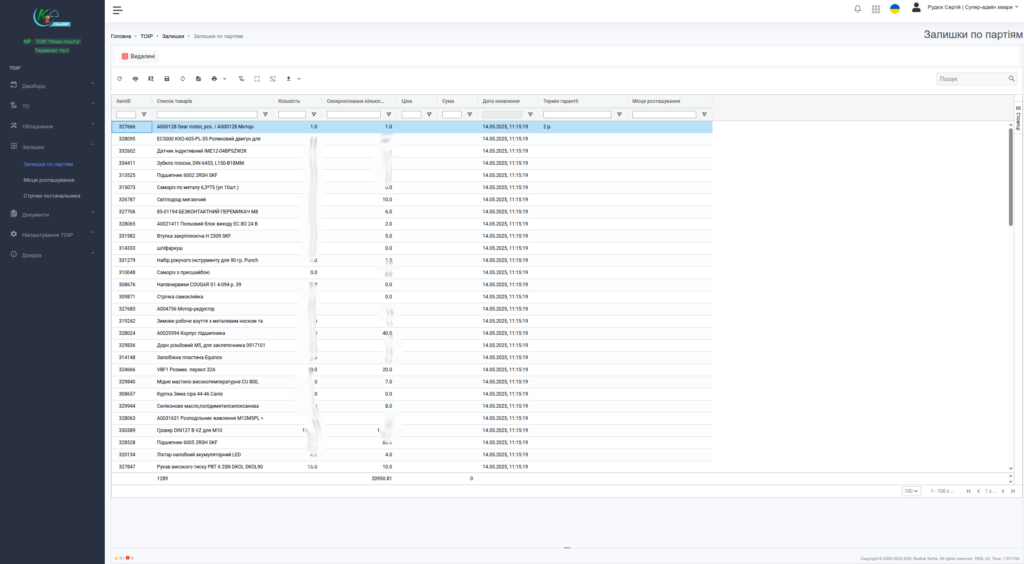Click the clear filter funnel toolbar icon

[x=241, y=78]
